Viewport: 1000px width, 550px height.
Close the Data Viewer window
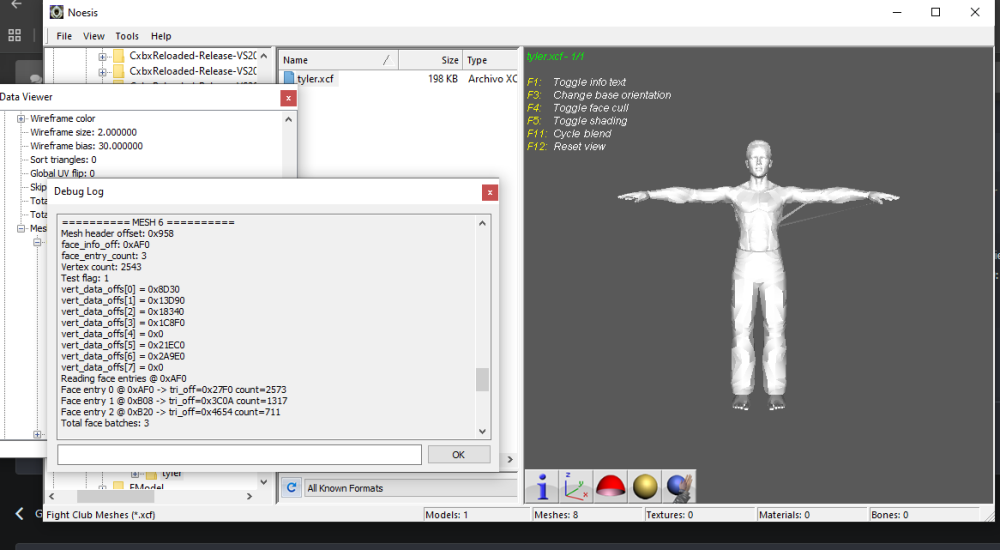click(x=288, y=98)
